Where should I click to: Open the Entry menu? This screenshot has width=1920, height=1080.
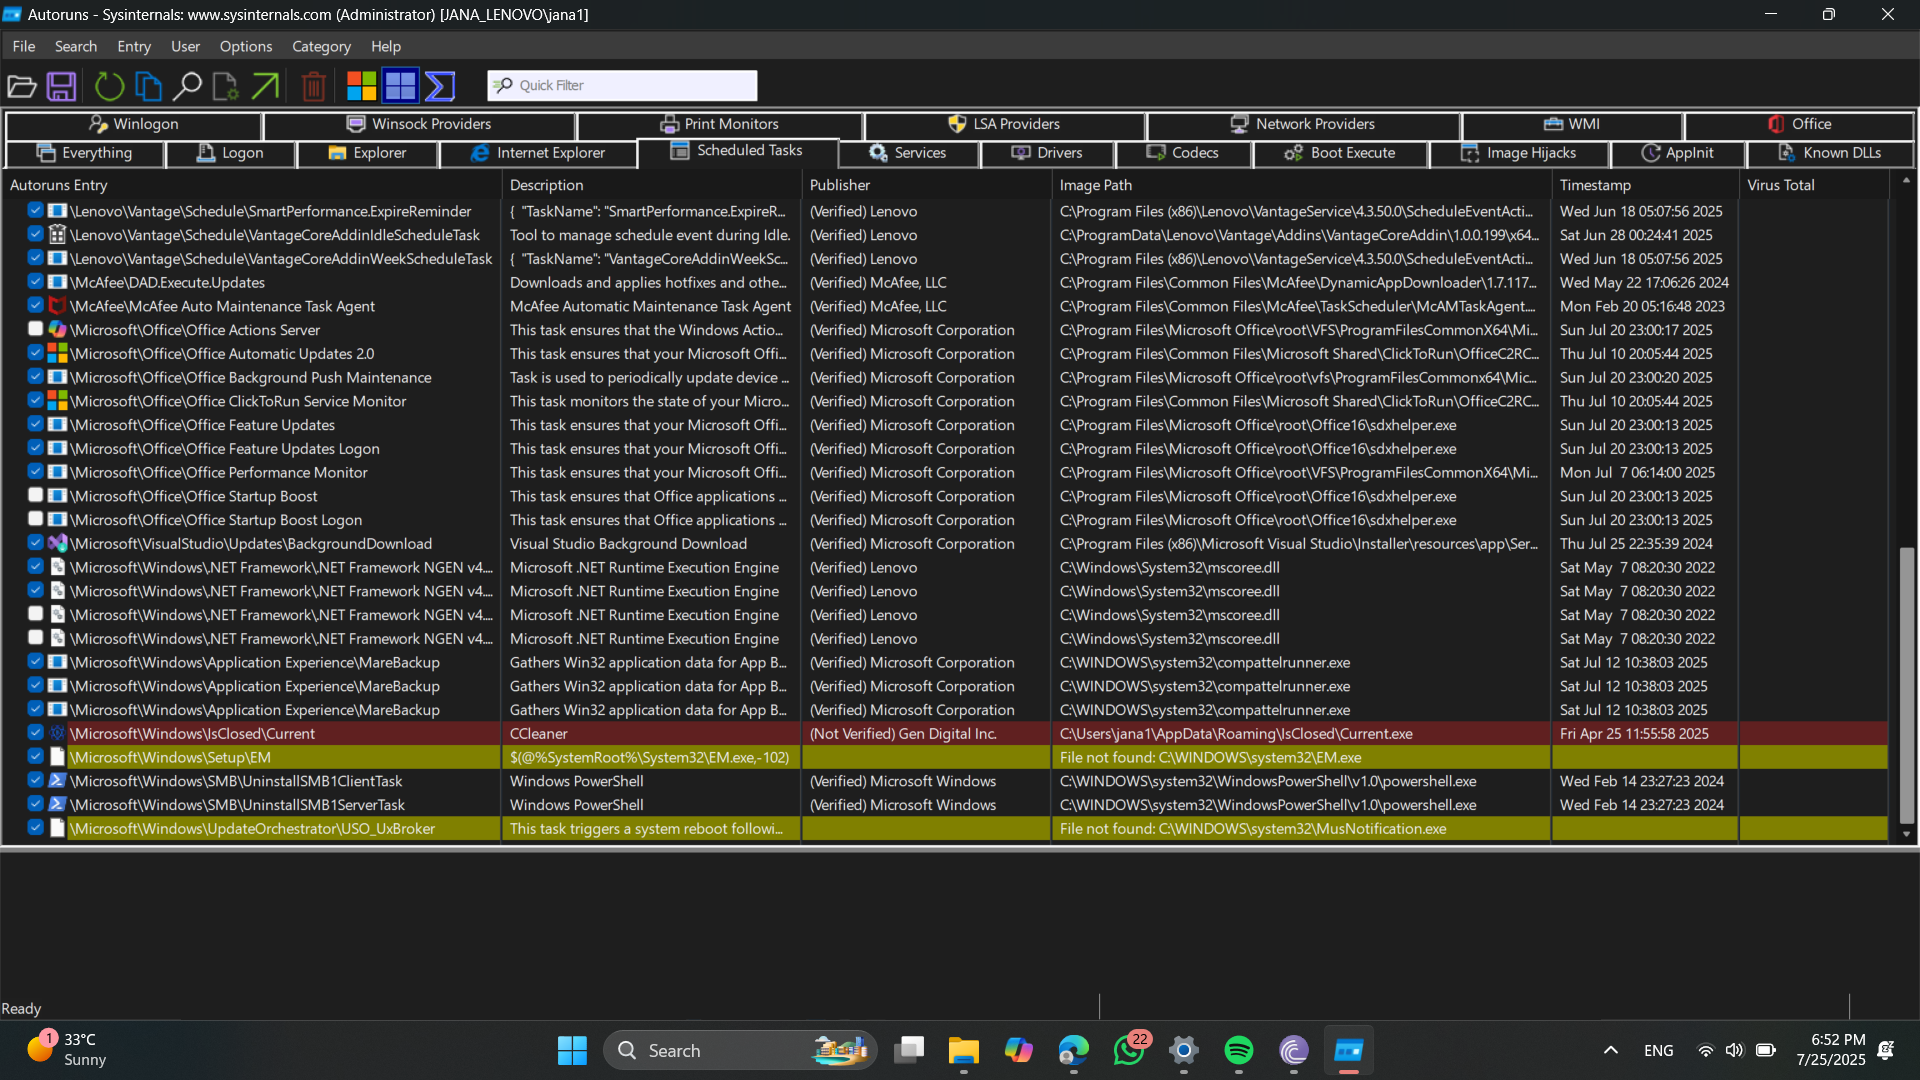click(x=134, y=46)
